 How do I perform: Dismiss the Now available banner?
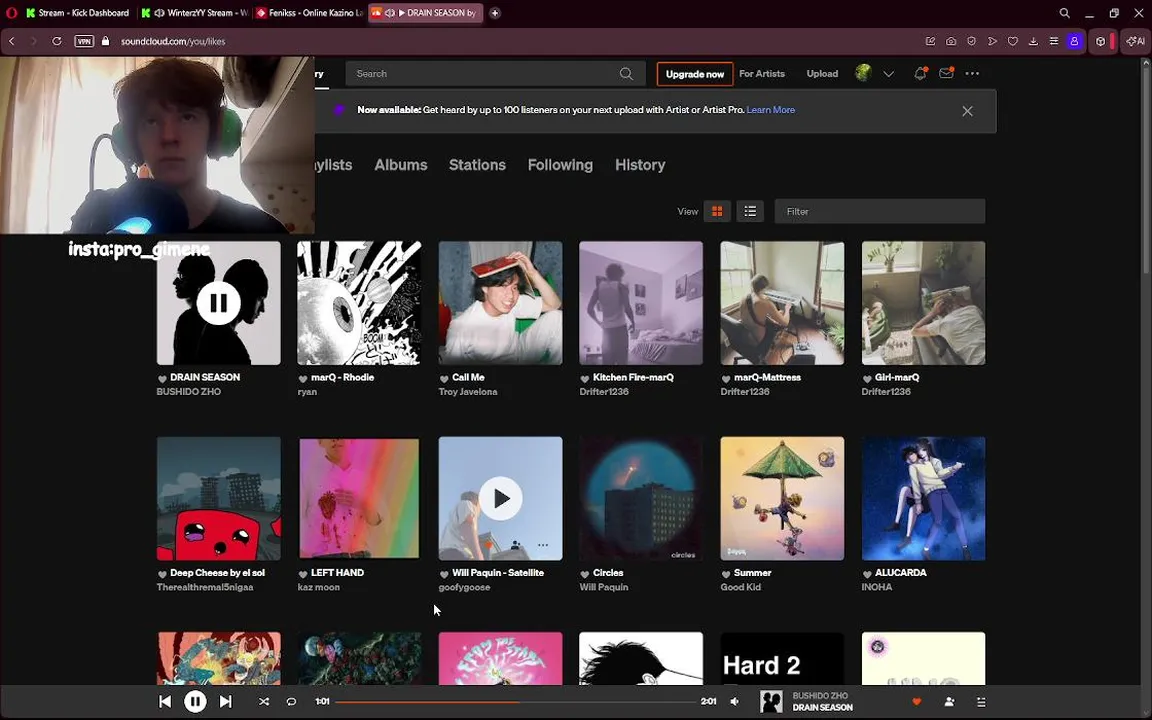(968, 111)
